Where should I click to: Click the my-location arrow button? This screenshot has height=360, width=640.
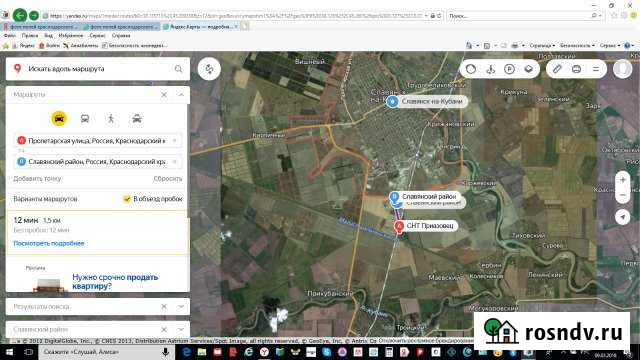[x=623, y=217]
